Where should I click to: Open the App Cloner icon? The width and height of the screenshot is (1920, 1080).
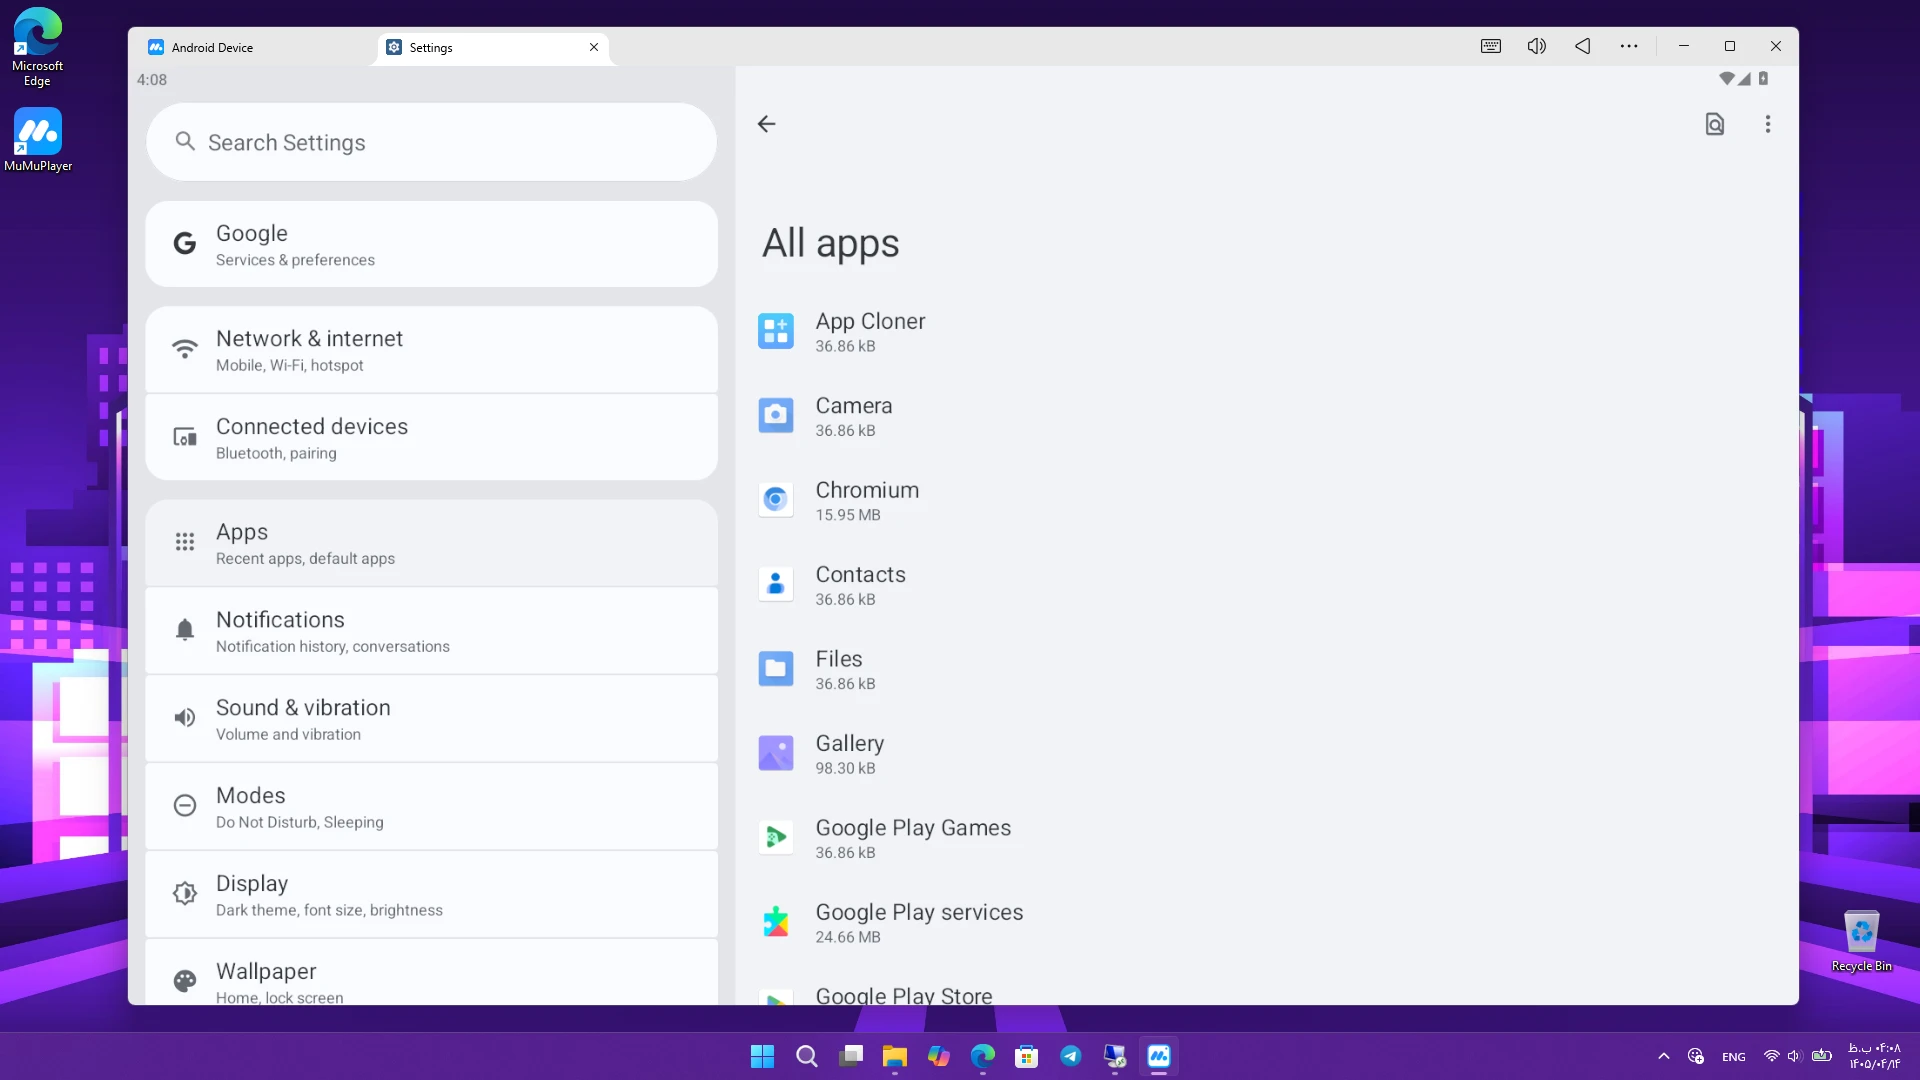coord(775,331)
